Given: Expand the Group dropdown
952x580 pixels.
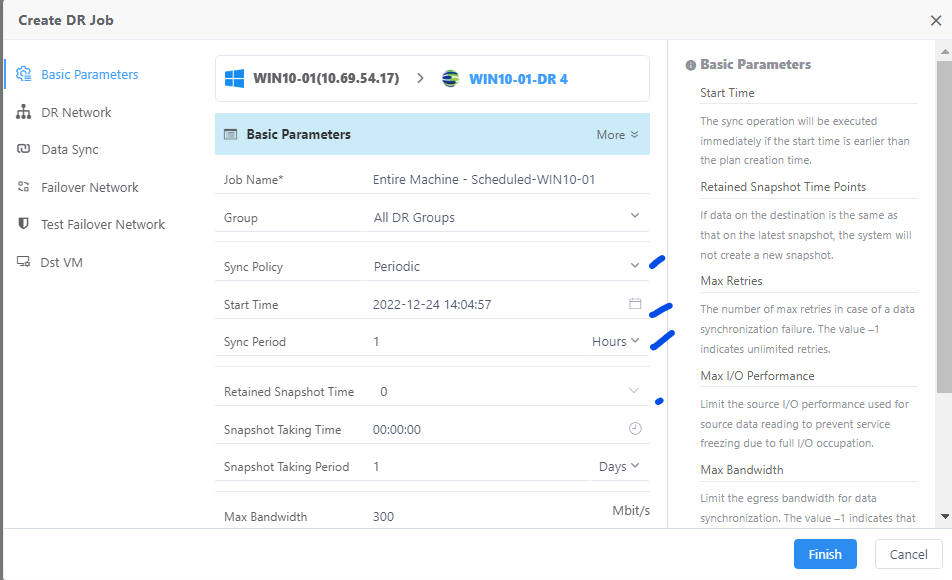Looking at the screenshot, I should point(507,217).
